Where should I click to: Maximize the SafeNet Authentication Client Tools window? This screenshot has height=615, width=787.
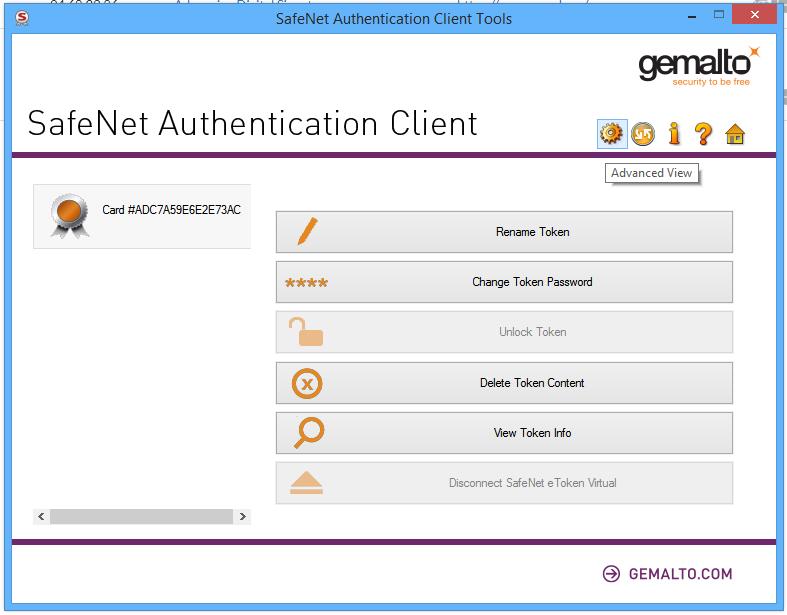[x=719, y=15]
